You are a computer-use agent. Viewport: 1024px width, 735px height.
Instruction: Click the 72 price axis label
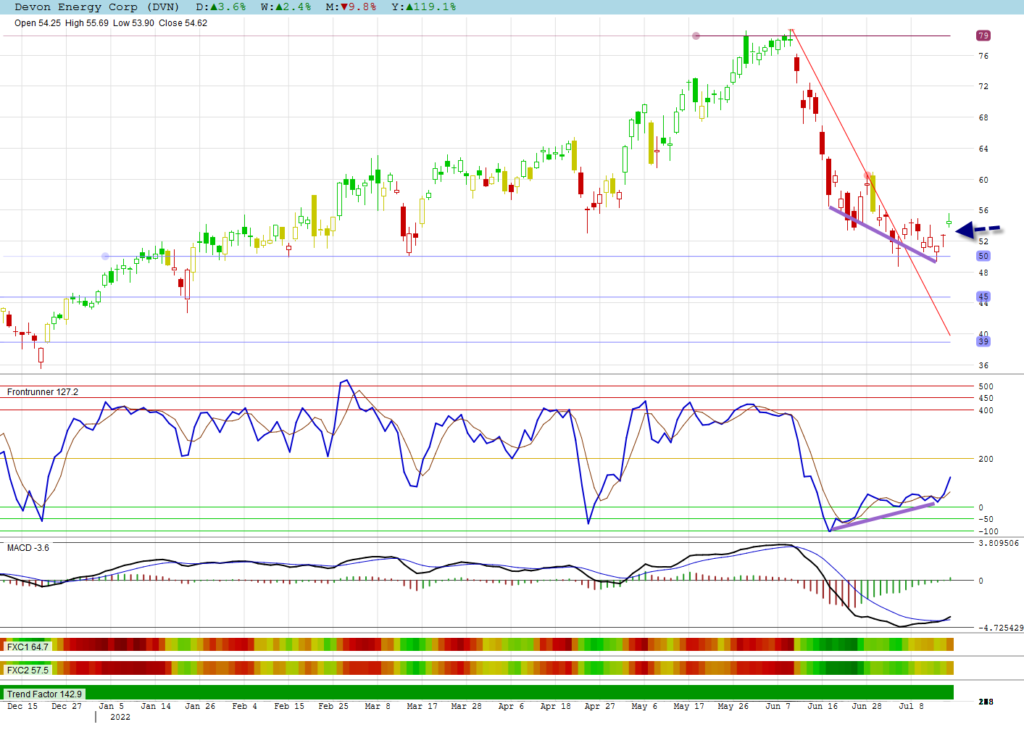(984, 86)
